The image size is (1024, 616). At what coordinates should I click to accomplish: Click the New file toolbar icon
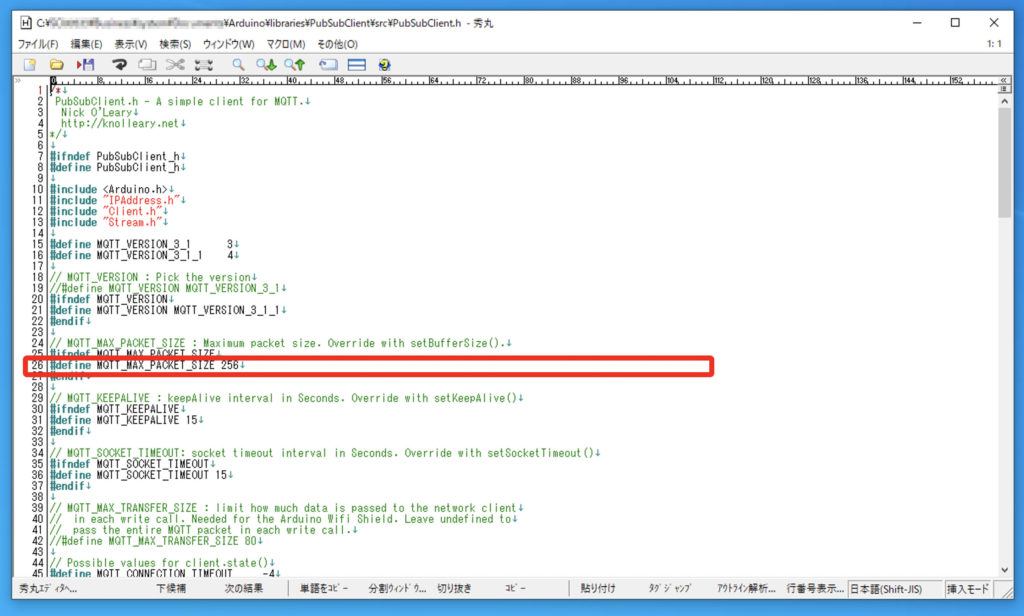30,65
